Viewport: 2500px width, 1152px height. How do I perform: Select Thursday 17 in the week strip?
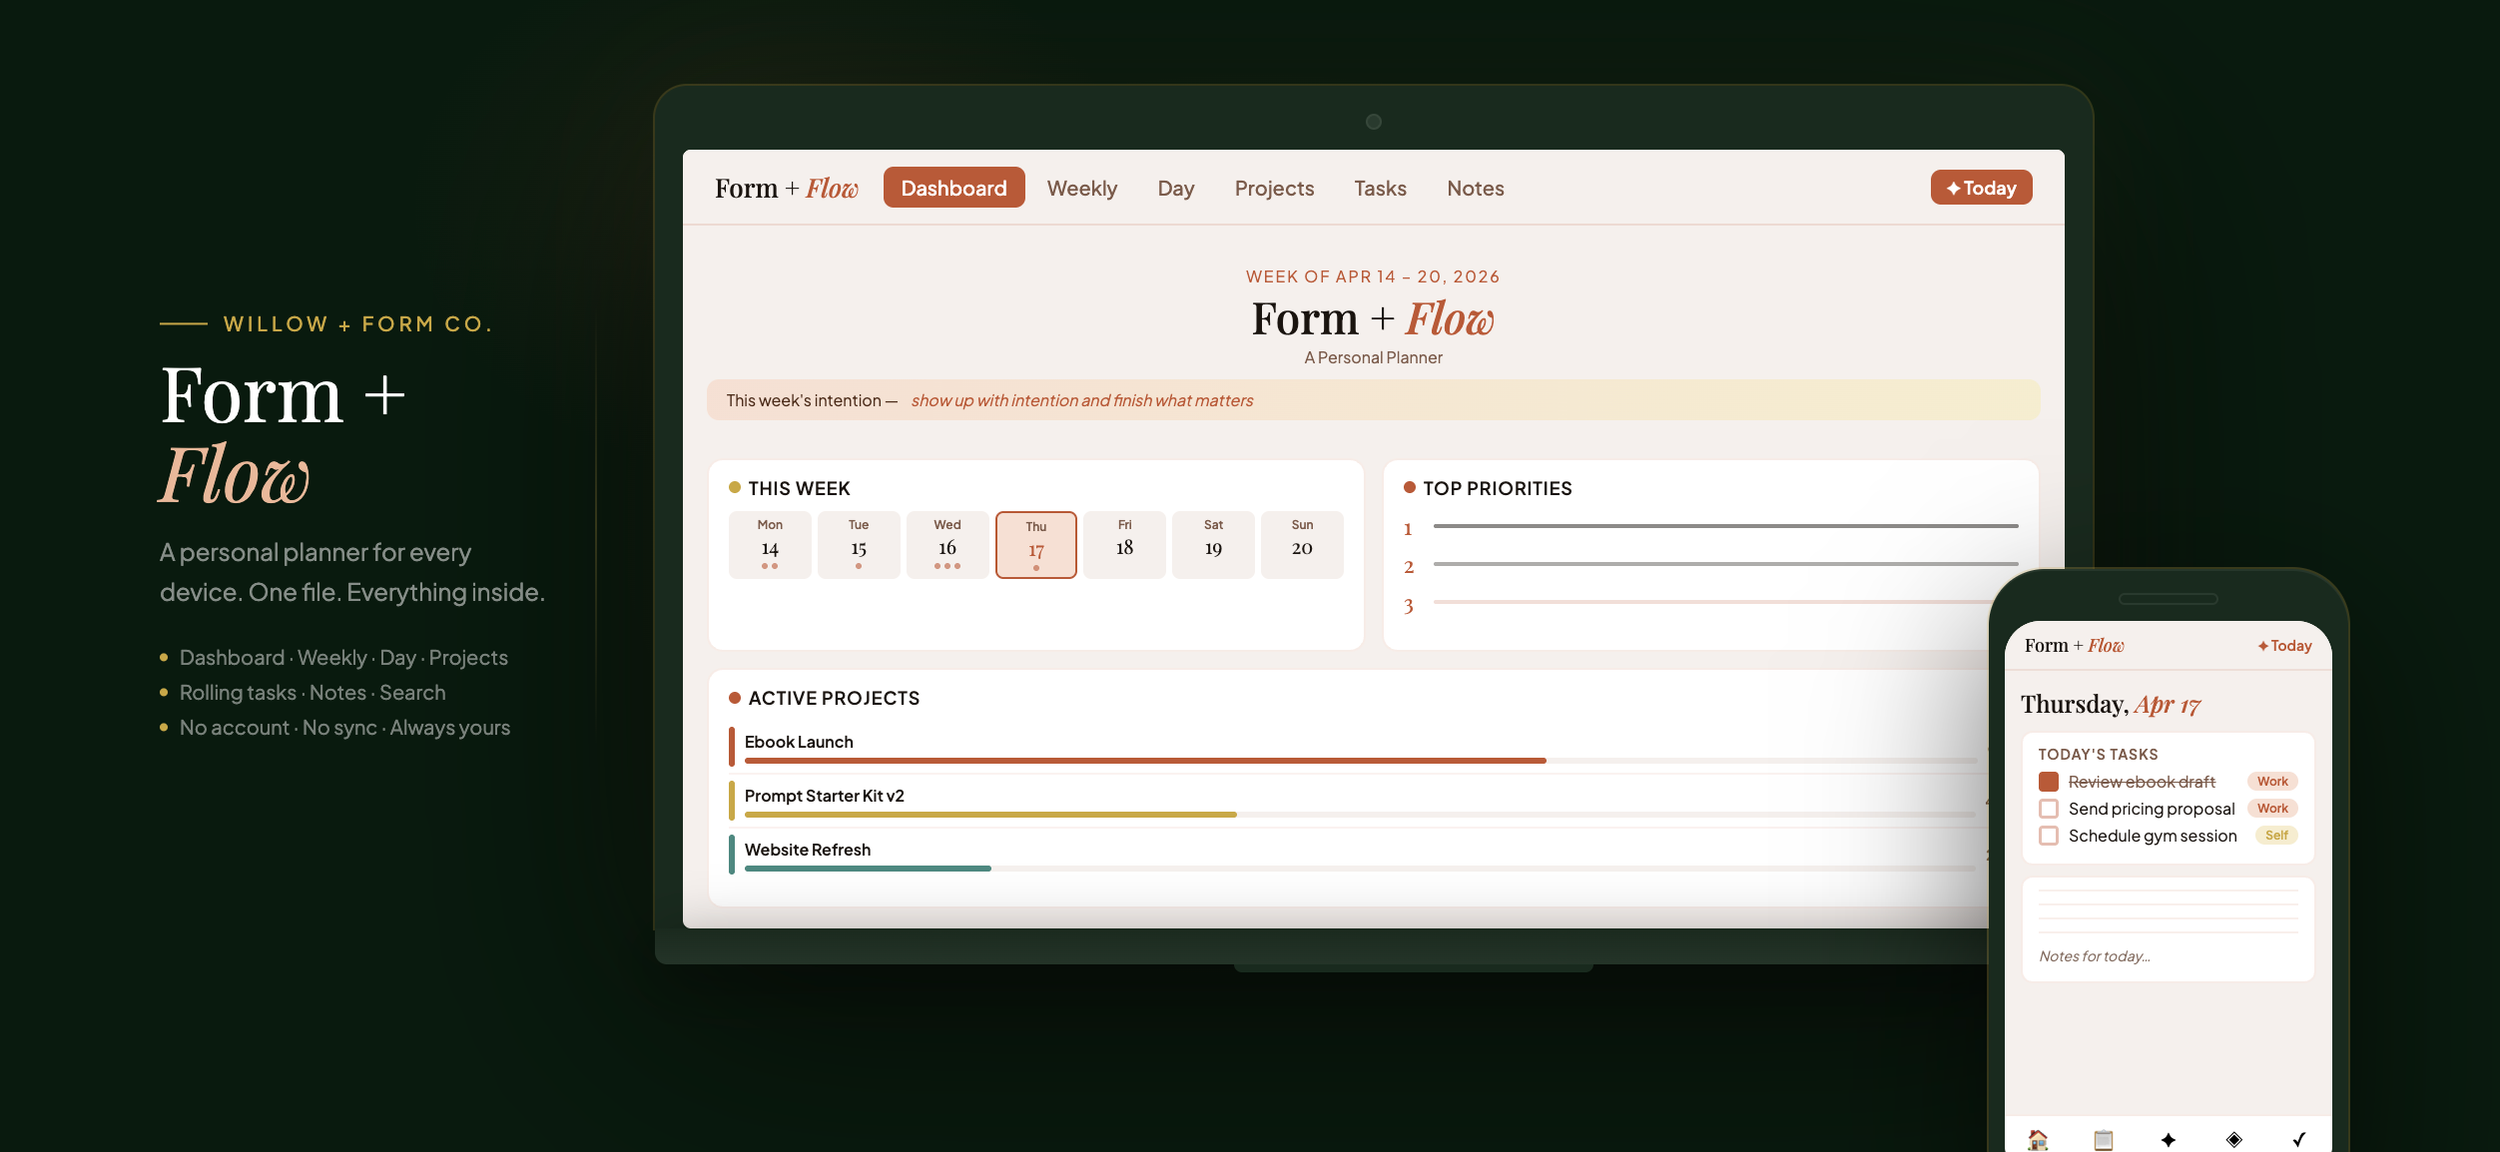(1035, 543)
